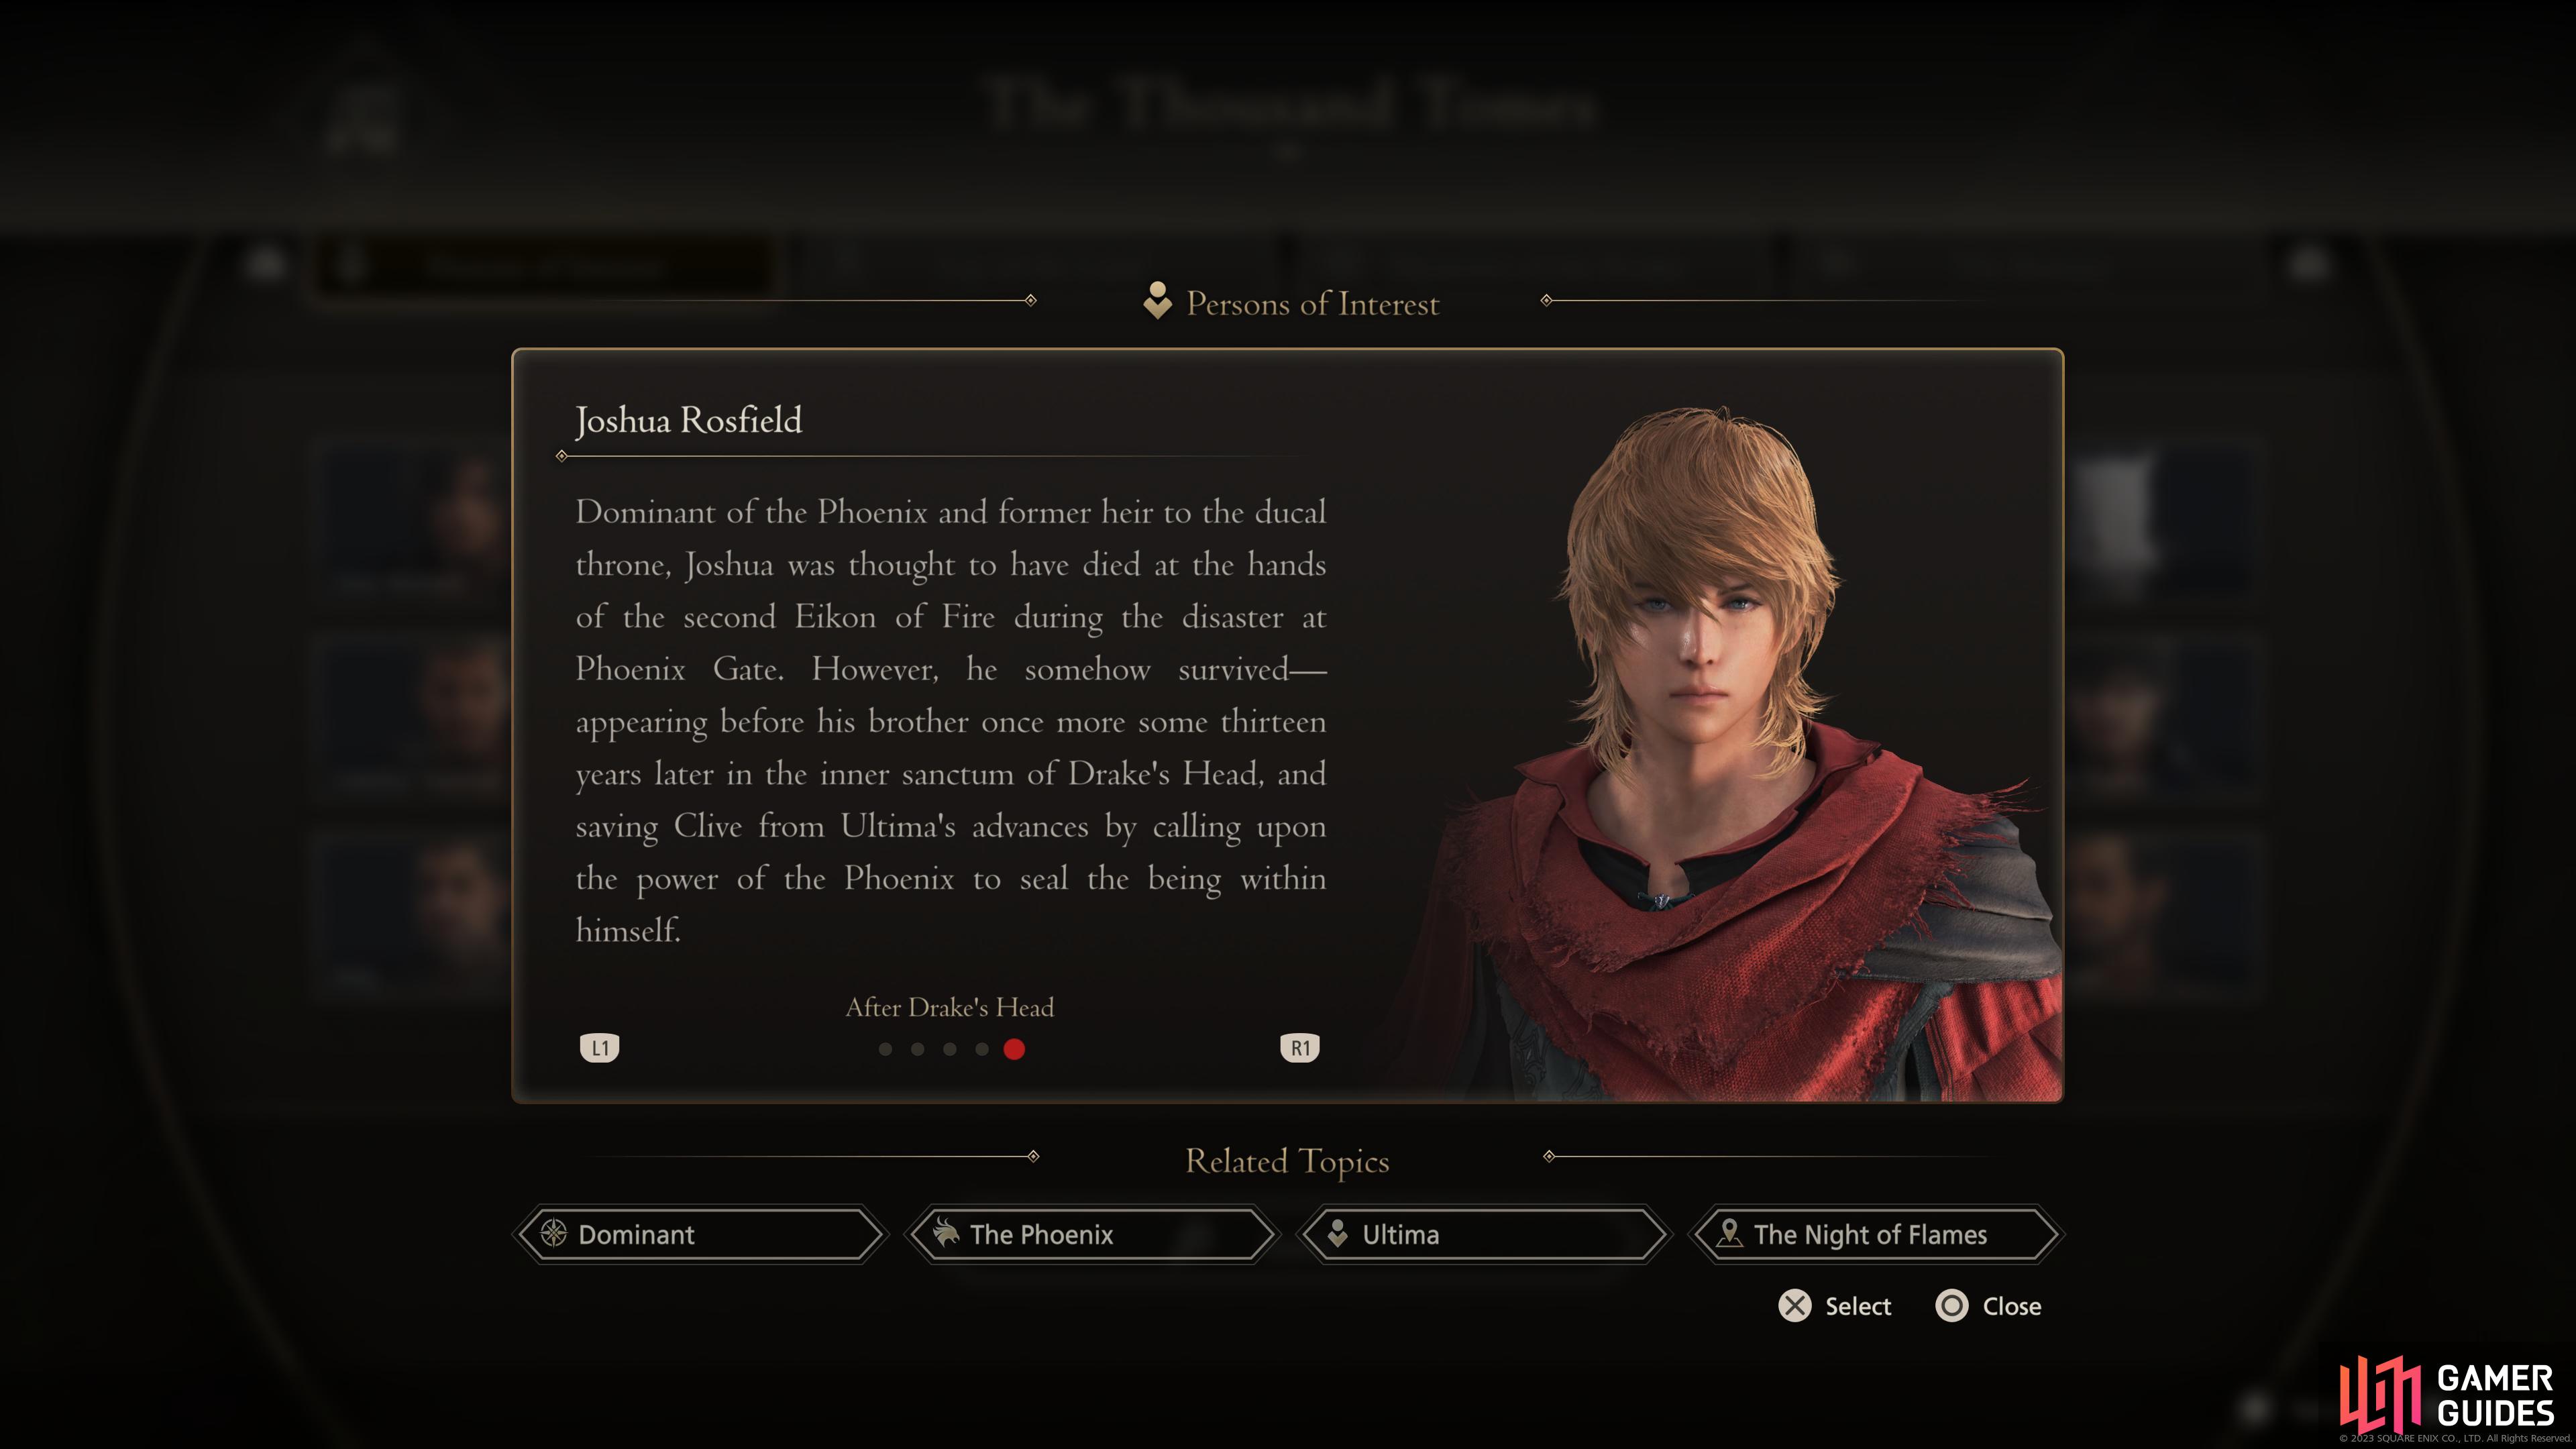This screenshot has height=1449, width=2576.
Task: Open The Phoenix related topic
Action: coord(1092,1234)
